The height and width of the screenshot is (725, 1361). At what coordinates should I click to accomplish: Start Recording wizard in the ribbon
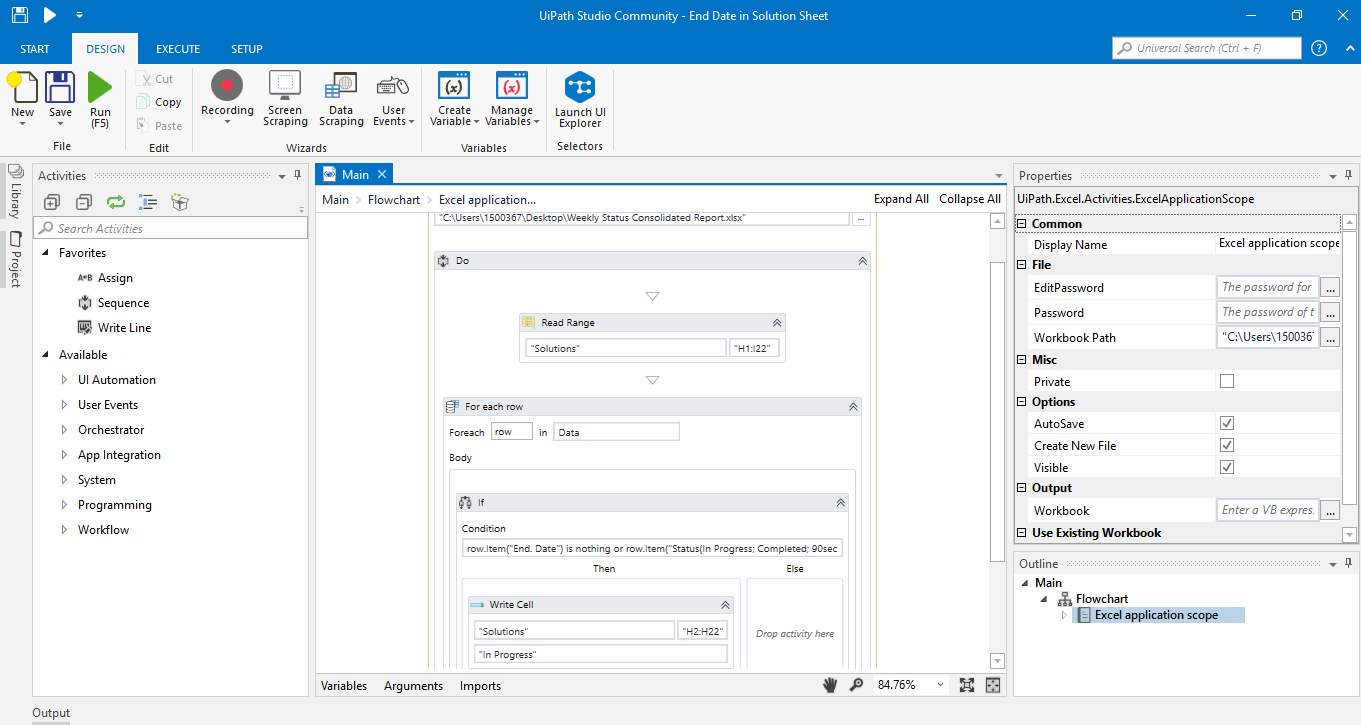pyautogui.click(x=227, y=98)
